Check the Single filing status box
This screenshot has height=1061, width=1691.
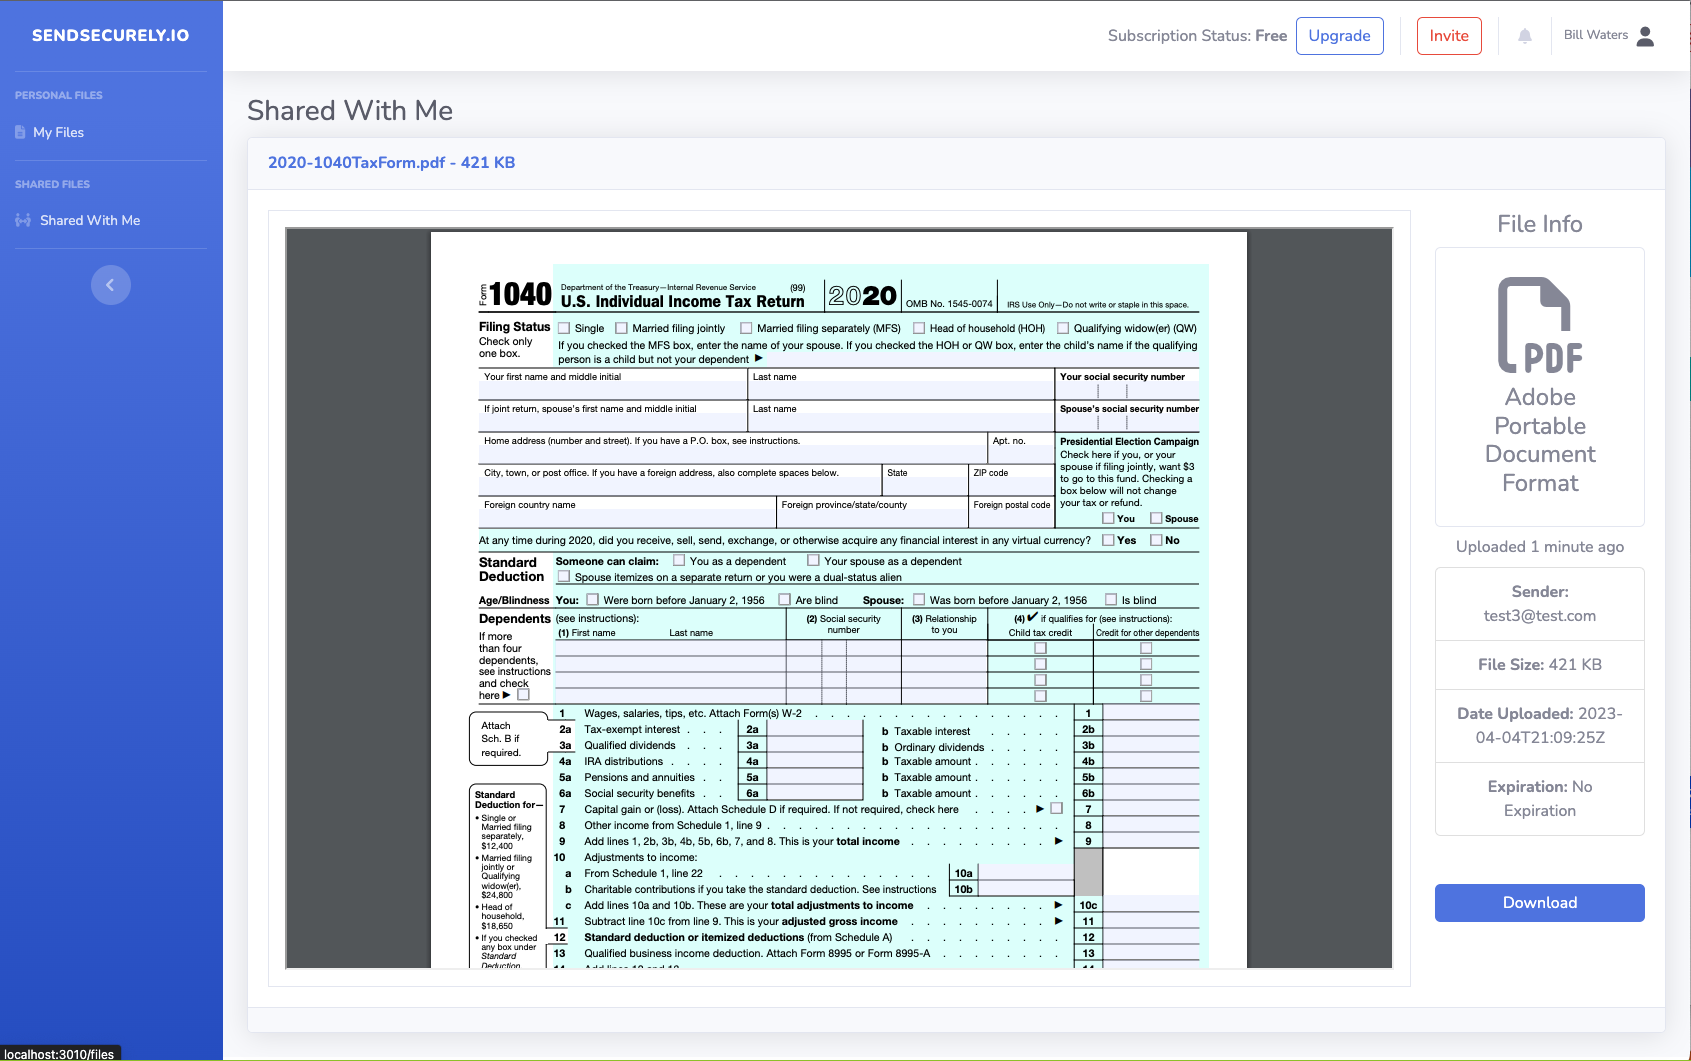564,328
